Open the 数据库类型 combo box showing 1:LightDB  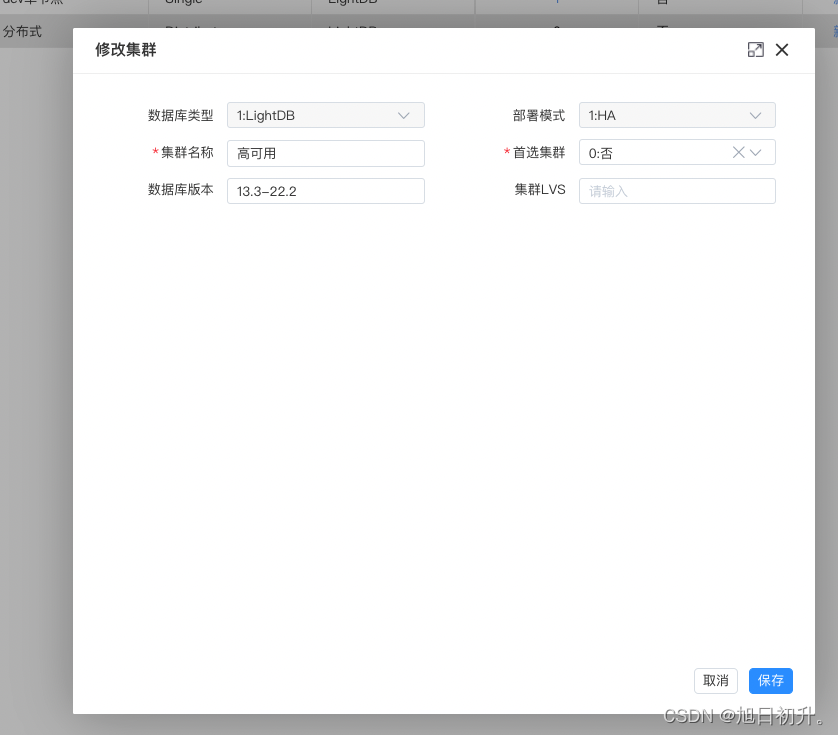tap(325, 115)
